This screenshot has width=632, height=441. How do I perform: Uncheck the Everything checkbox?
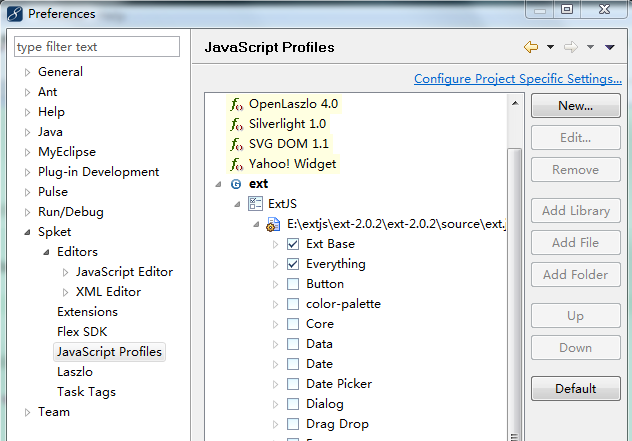coord(293,264)
